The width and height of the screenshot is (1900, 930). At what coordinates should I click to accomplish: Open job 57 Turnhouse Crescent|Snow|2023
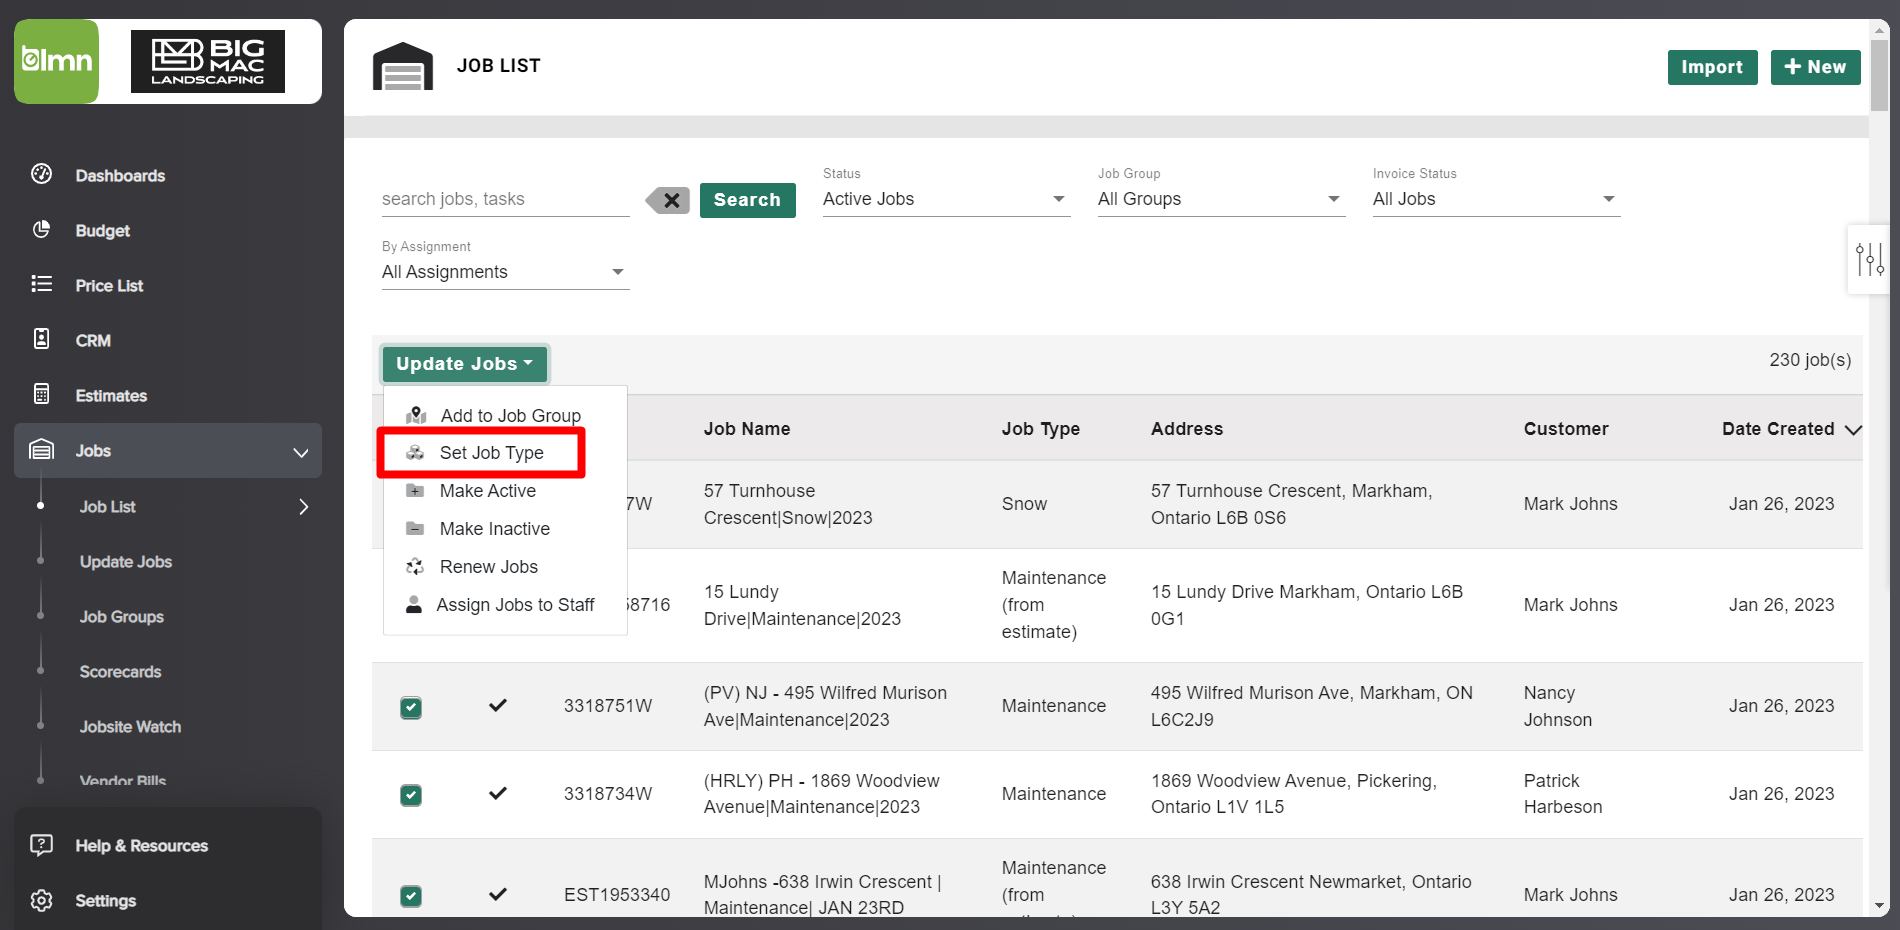[788, 504]
